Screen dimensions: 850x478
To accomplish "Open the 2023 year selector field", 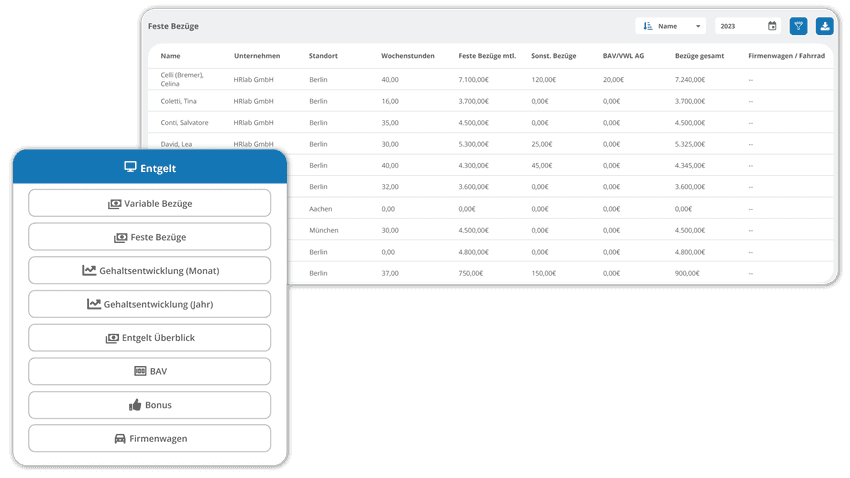I will tap(748, 26).
